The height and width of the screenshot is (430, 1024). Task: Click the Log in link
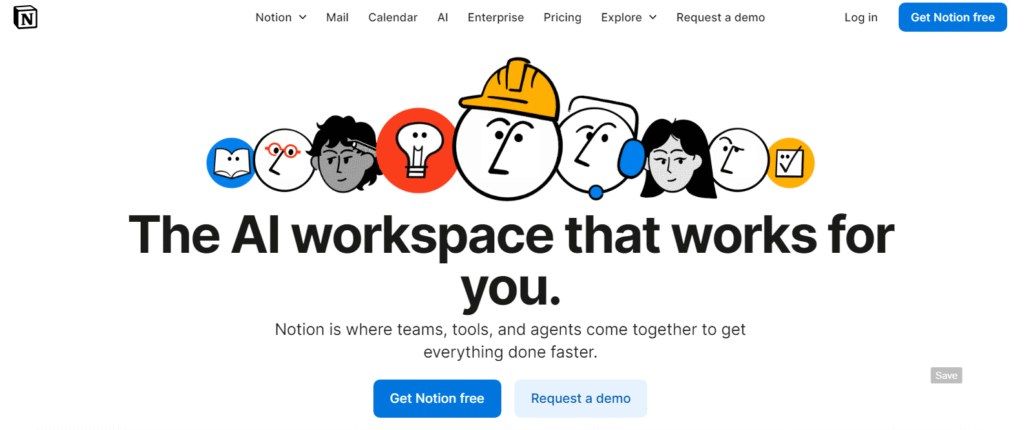[x=861, y=18]
